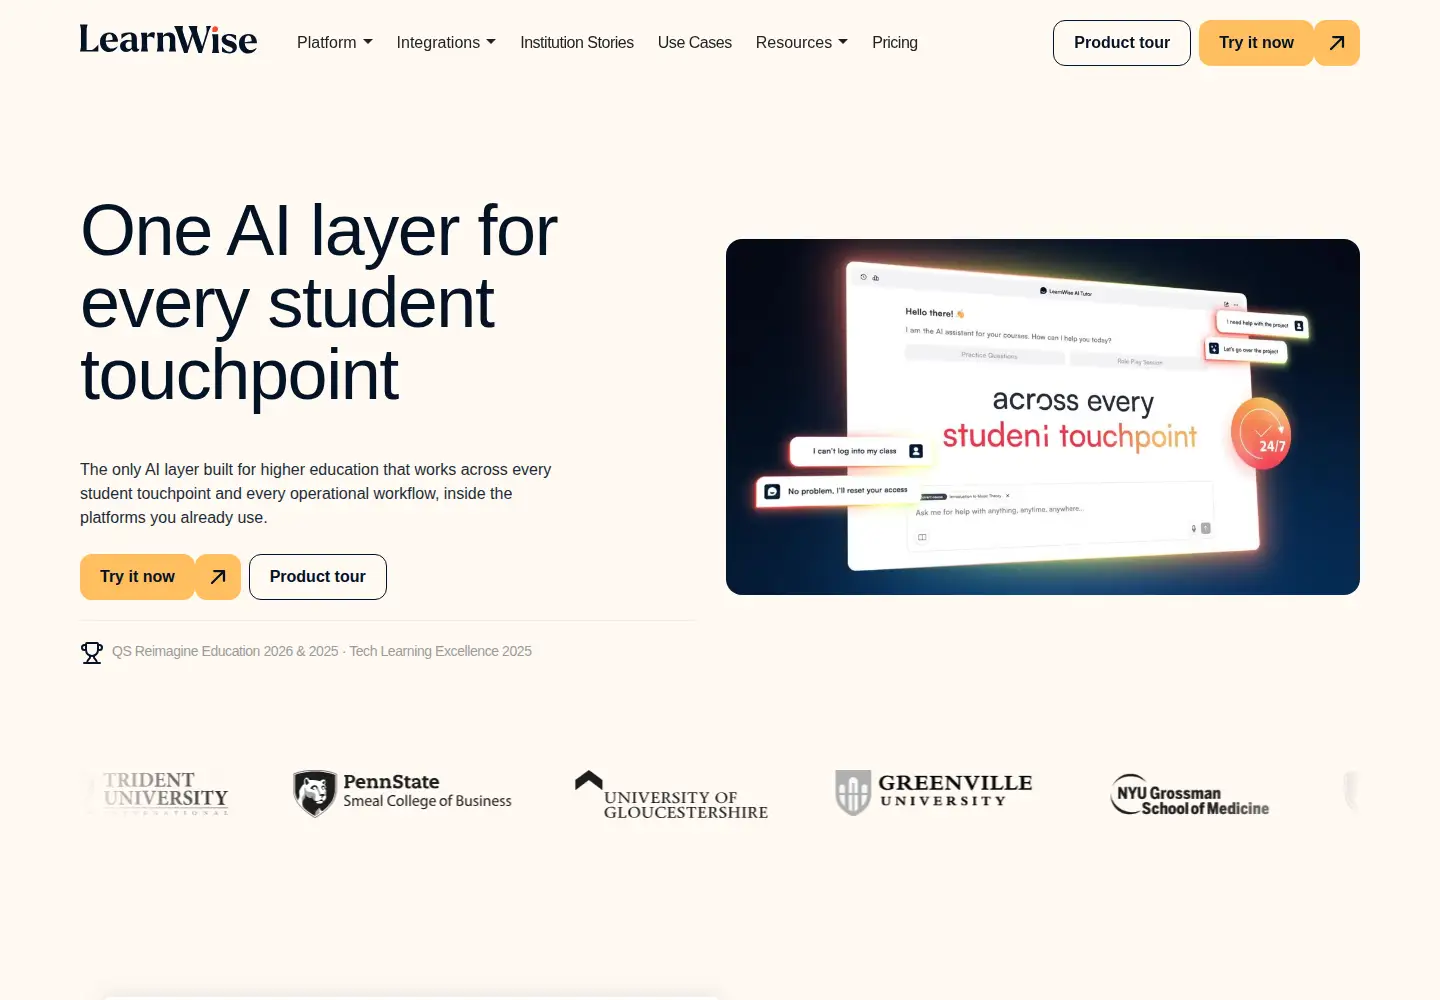1440x1000 pixels.
Task: Click the hero Try it now button
Action: pyautogui.click(x=137, y=577)
